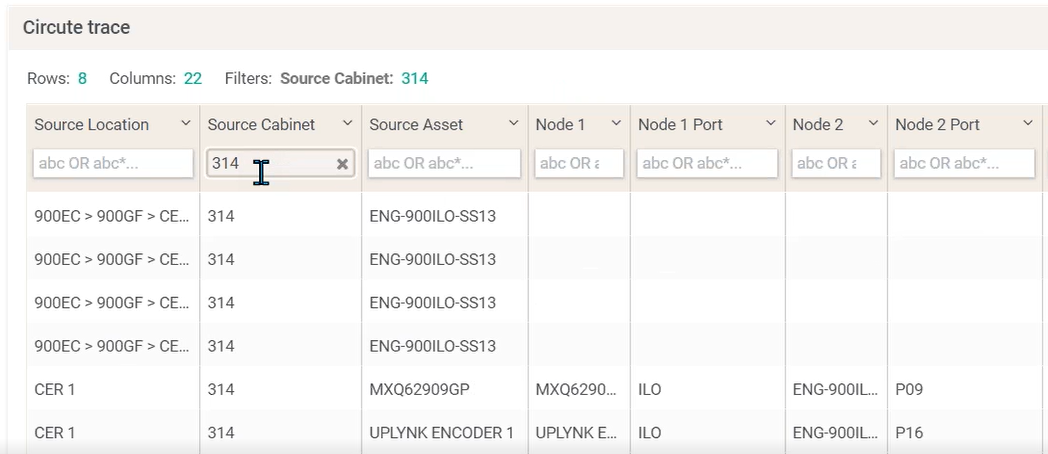The image size is (1048, 454).
Task: Open the Node 2 column dropdown arrow
Action: click(873, 124)
